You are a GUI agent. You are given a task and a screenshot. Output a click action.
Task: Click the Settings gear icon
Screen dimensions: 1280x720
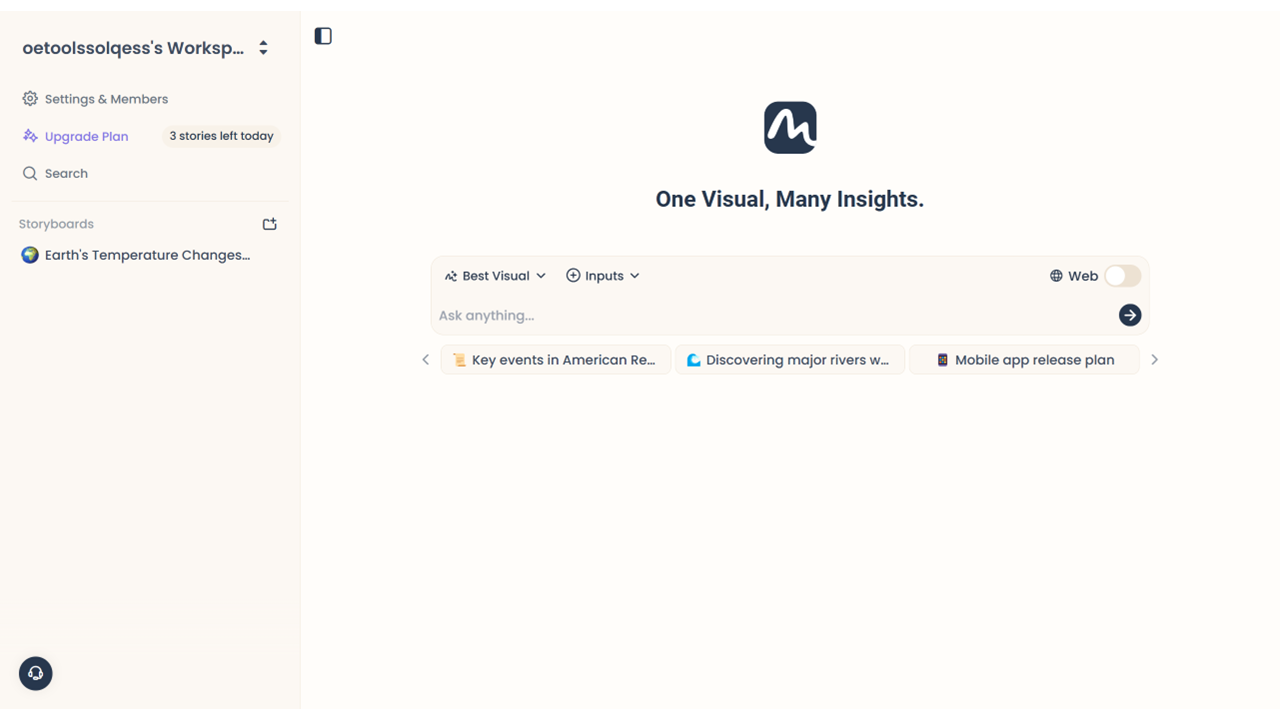click(30, 99)
